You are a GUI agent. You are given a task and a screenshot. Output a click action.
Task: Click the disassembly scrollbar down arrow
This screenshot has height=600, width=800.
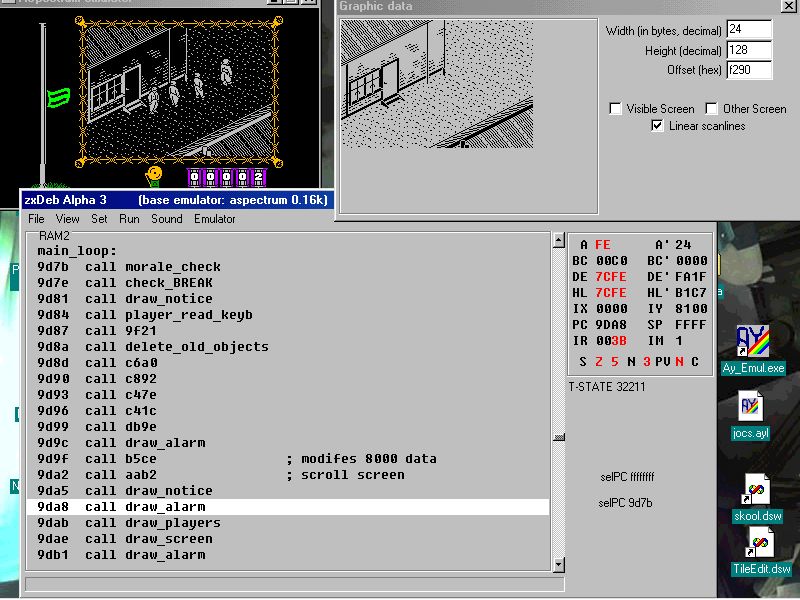pos(559,564)
